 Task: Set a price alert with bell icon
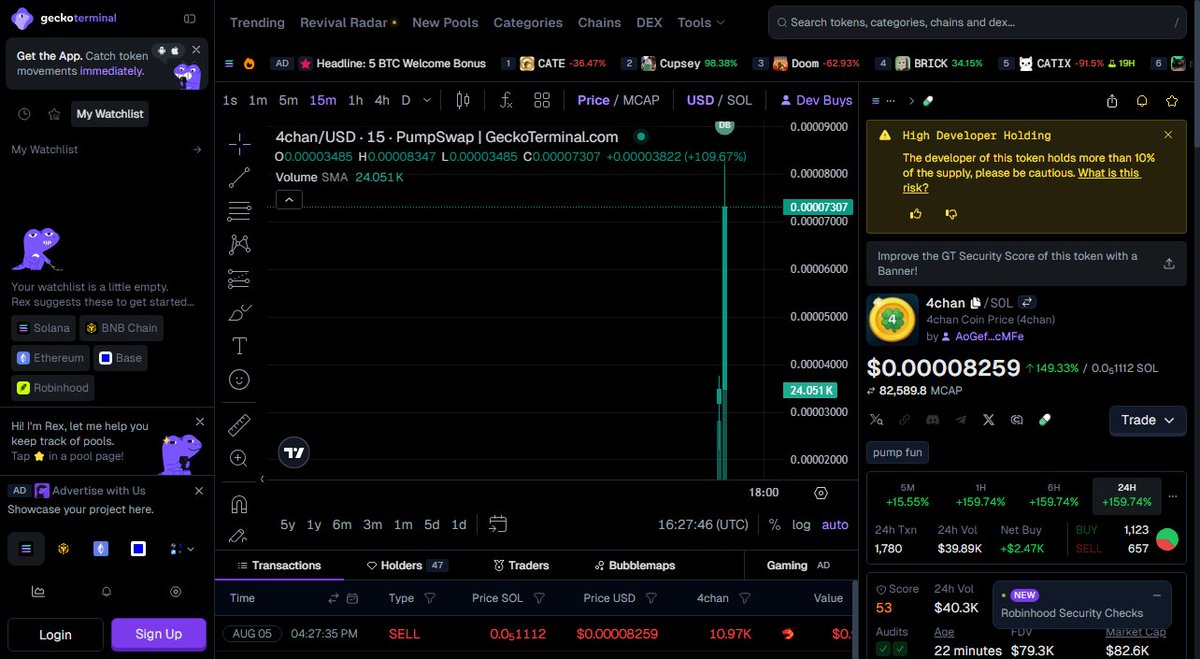coord(1142,101)
